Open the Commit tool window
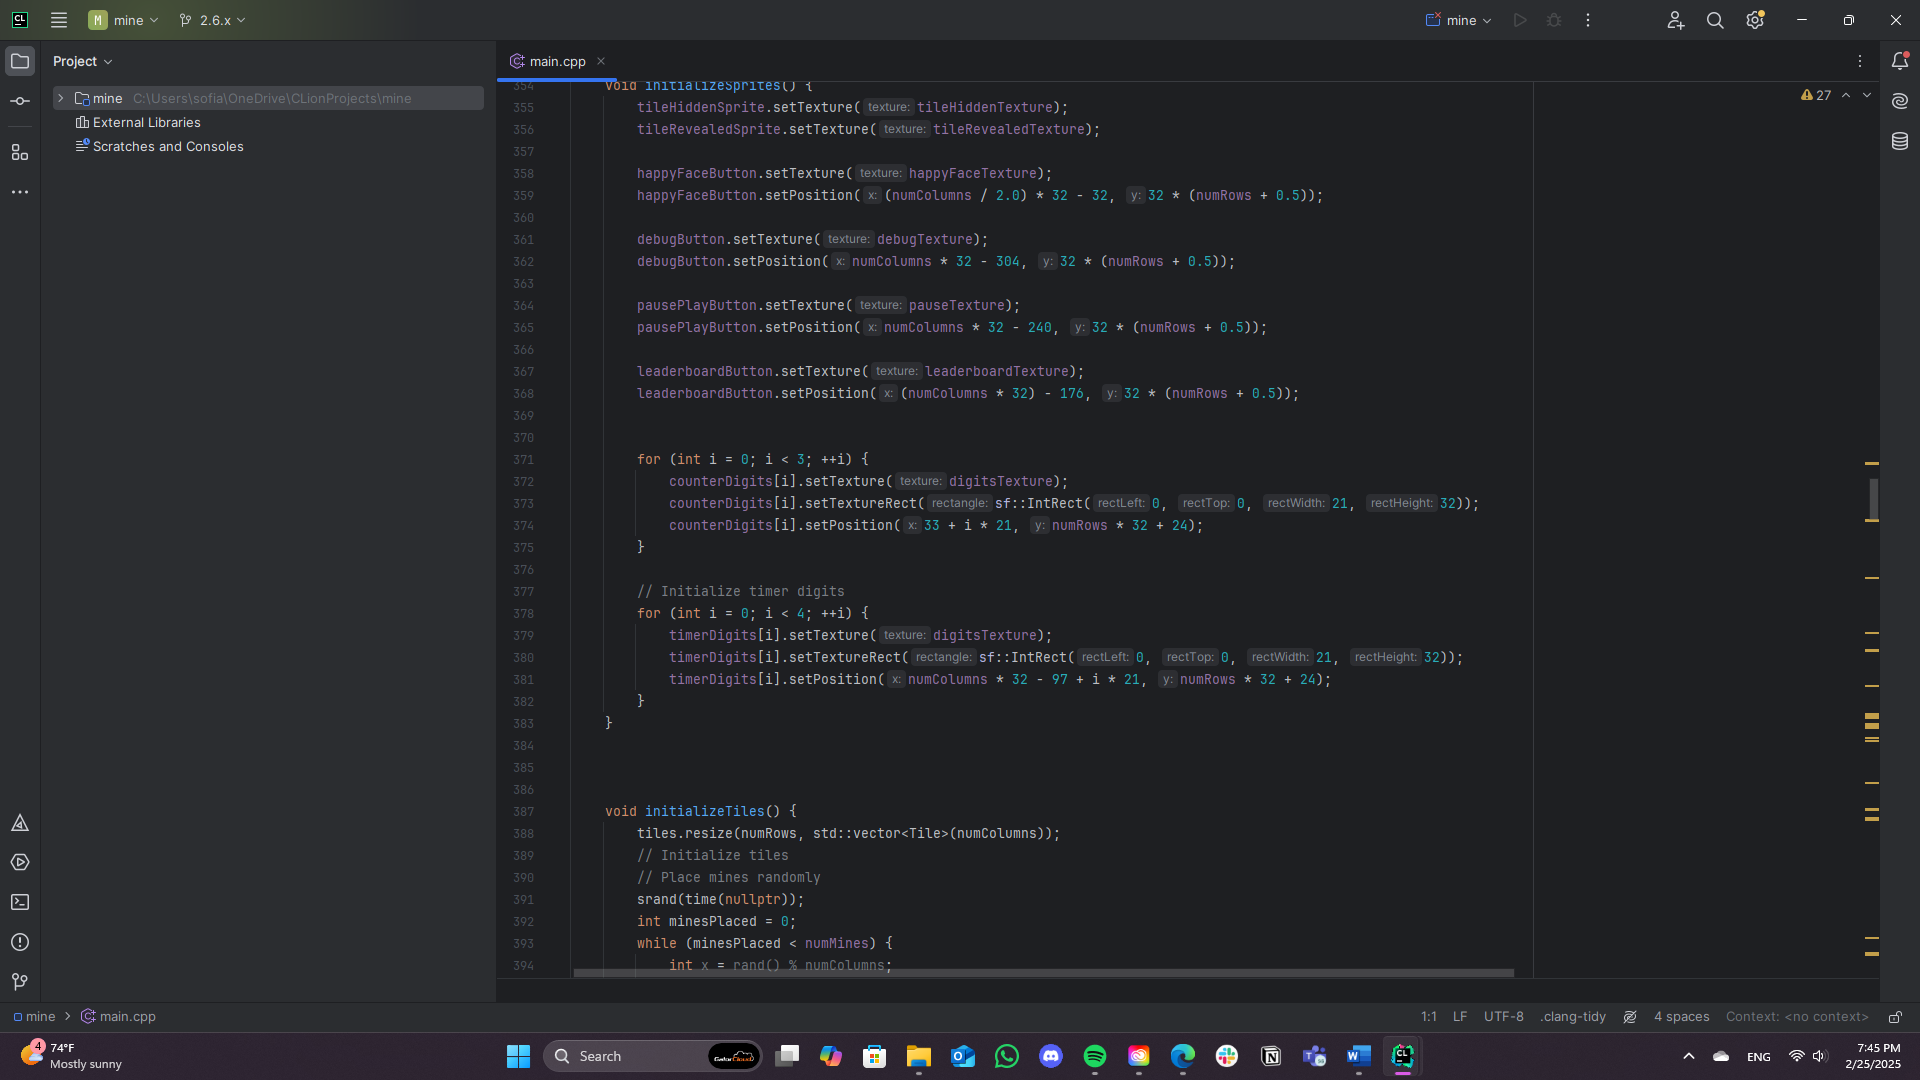Screen dimensions: 1920x1080 20,102
